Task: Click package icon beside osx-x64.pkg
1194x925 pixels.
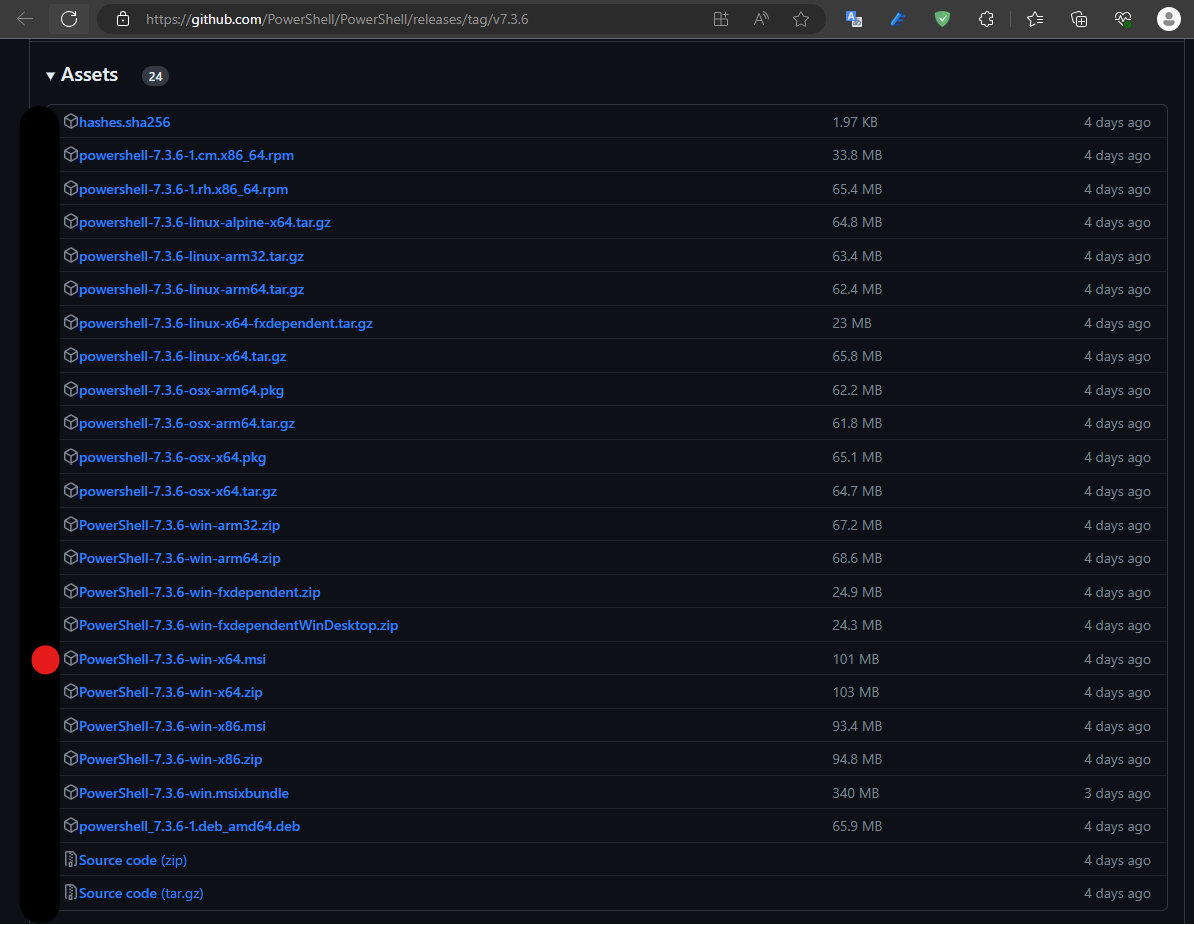Action: (x=71, y=456)
